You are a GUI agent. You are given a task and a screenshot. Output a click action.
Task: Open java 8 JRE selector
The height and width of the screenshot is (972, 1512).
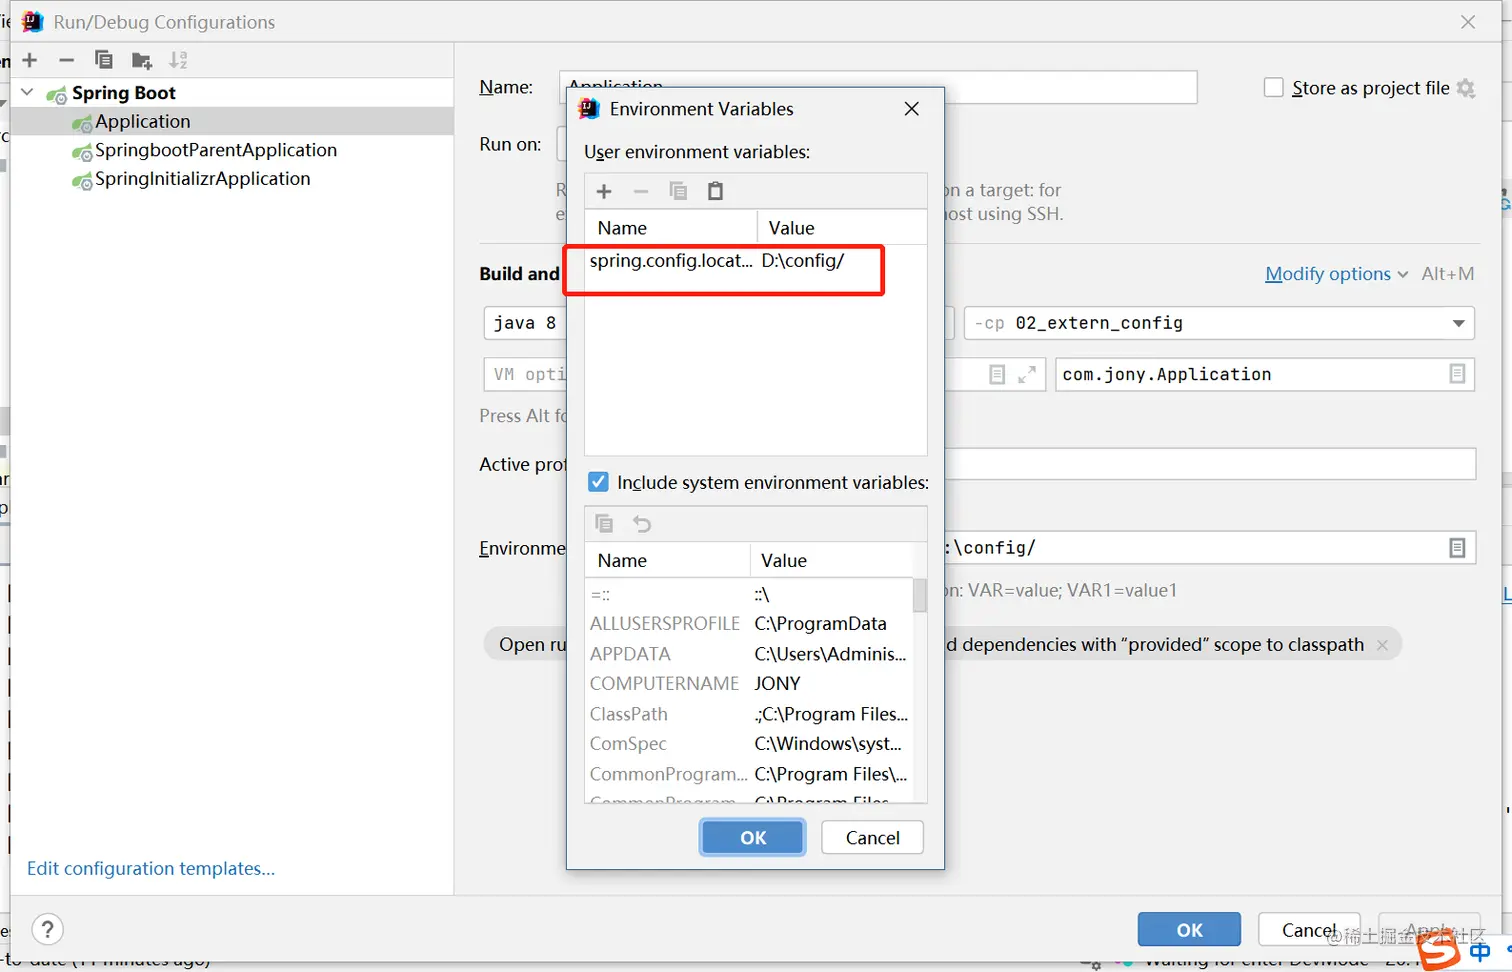(x=525, y=323)
